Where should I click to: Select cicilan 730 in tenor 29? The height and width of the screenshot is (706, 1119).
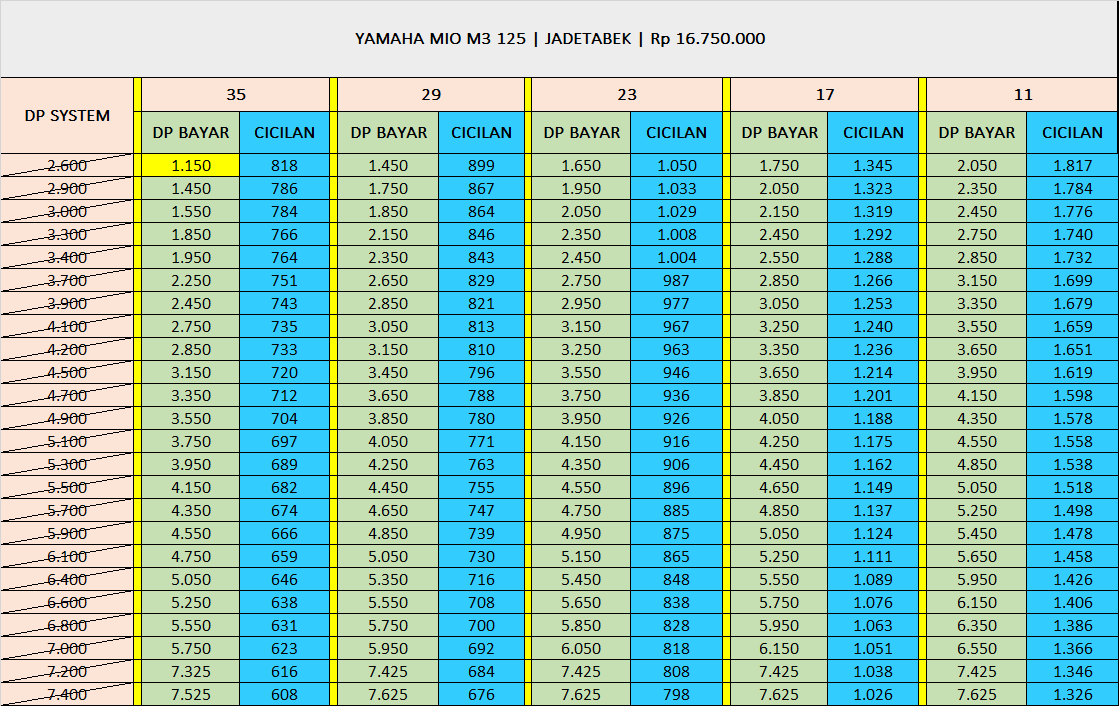tap(481, 557)
